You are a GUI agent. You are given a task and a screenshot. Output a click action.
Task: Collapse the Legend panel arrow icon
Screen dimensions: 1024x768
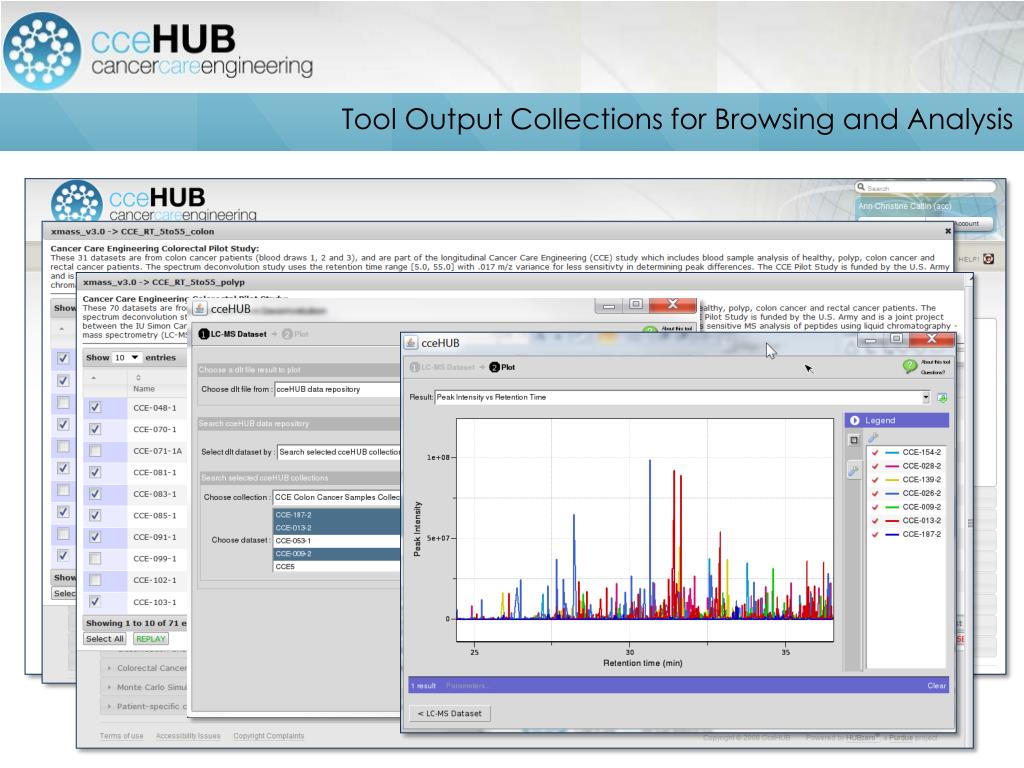(x=854, y=421)
